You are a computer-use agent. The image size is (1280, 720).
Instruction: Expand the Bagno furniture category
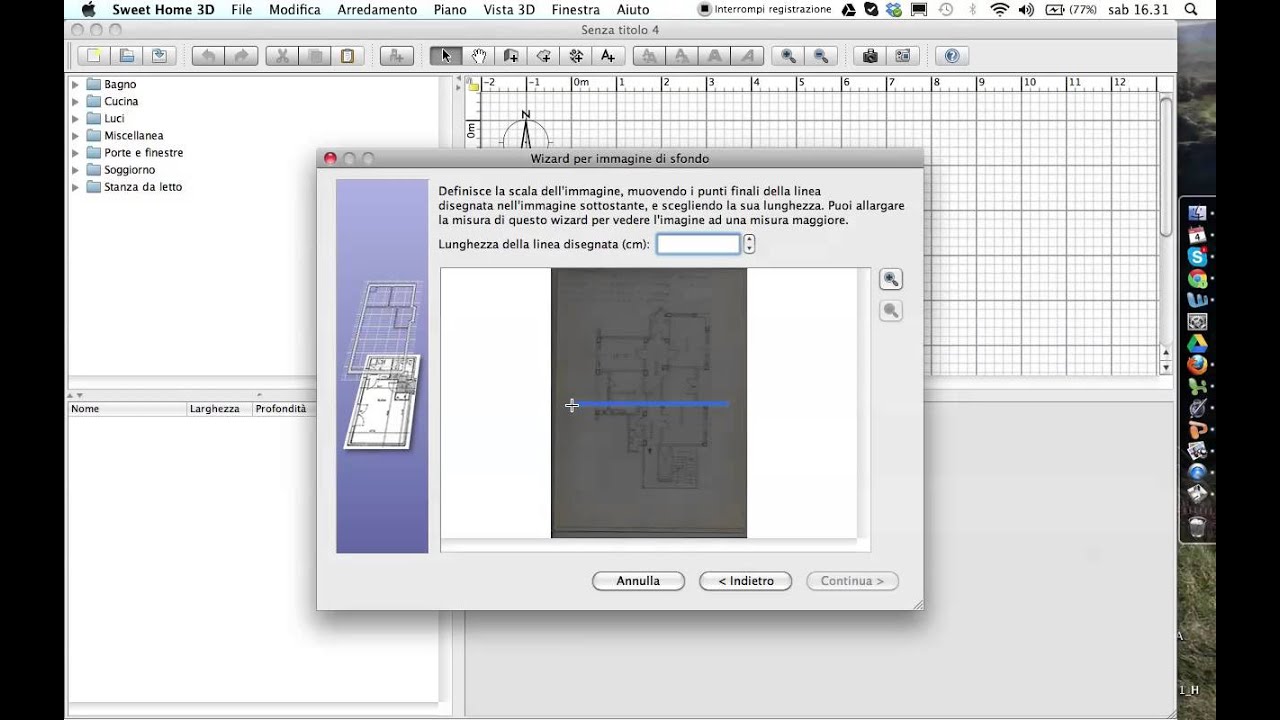tap(75, 85)
